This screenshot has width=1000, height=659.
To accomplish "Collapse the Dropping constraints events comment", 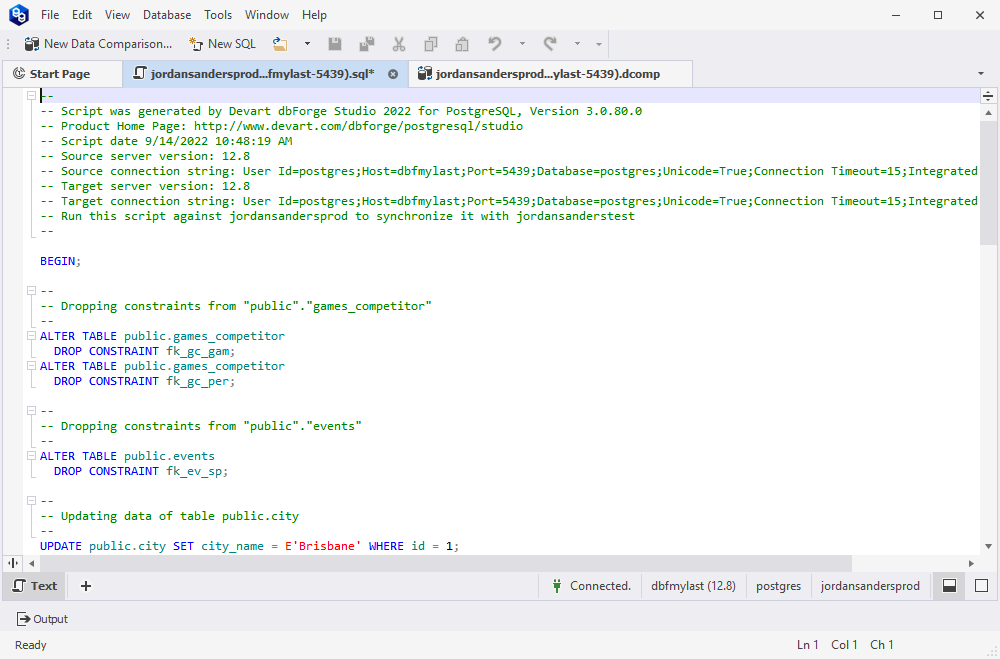I will click(x=31, y=411).
